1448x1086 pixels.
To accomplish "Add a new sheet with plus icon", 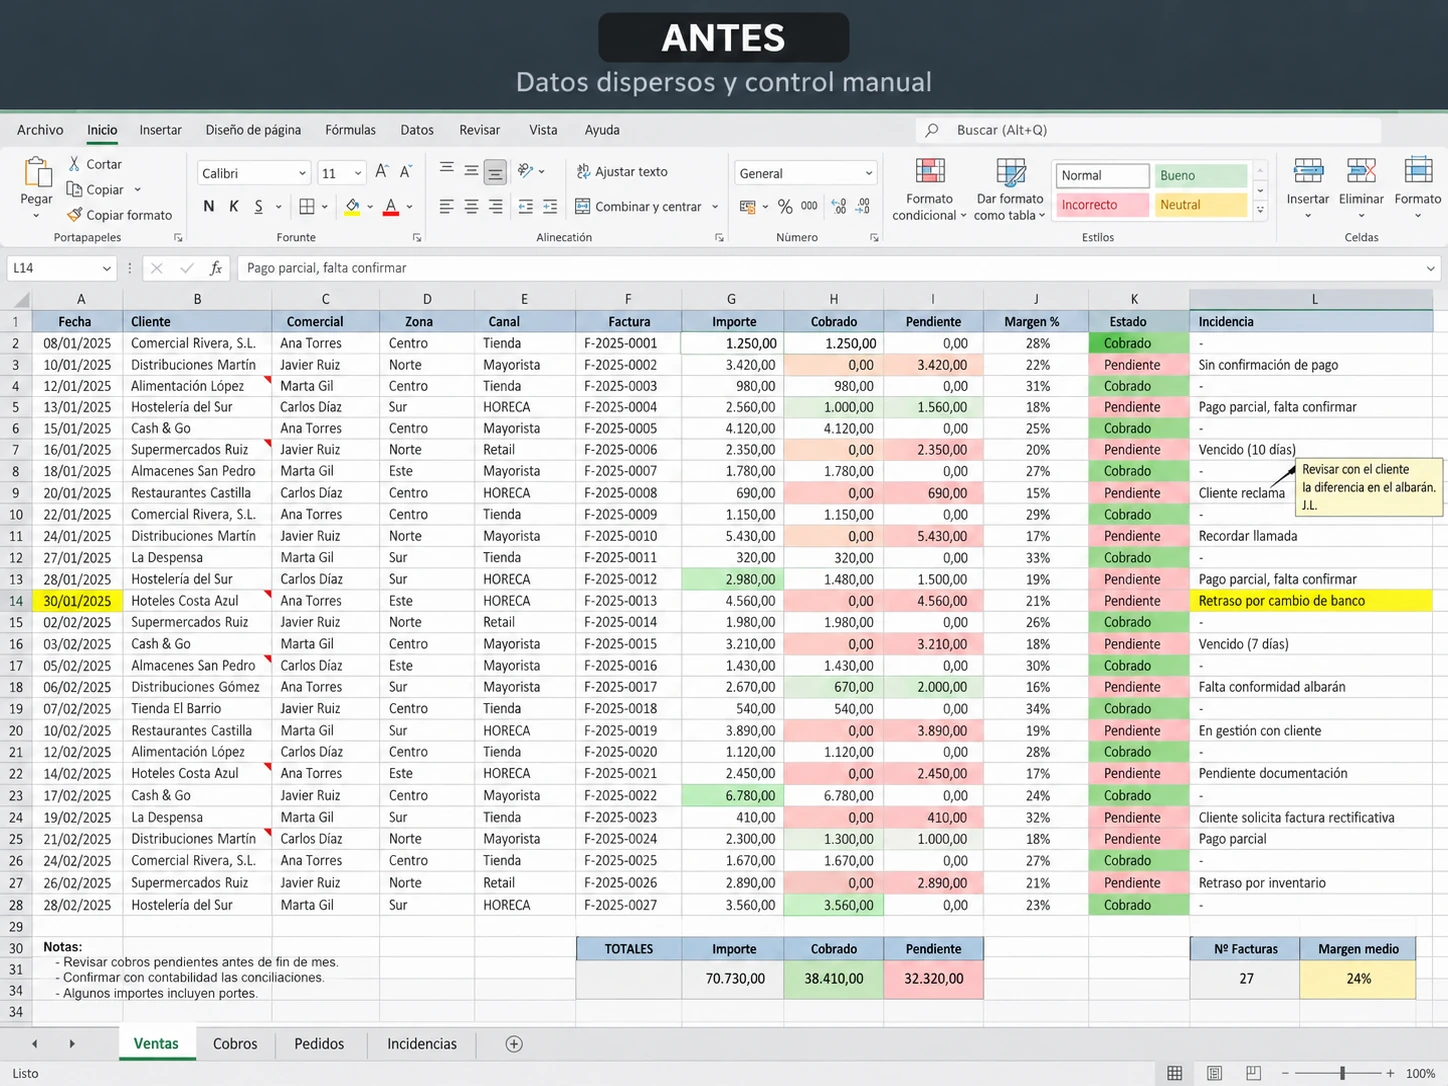I will pos(514,1044).
